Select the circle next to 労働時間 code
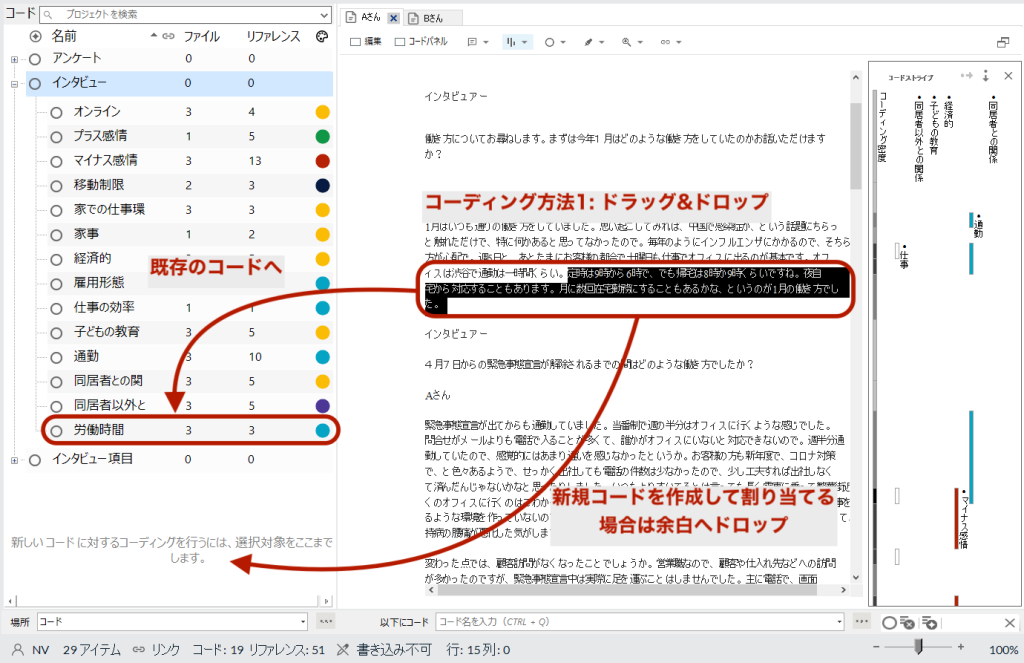 56,430
